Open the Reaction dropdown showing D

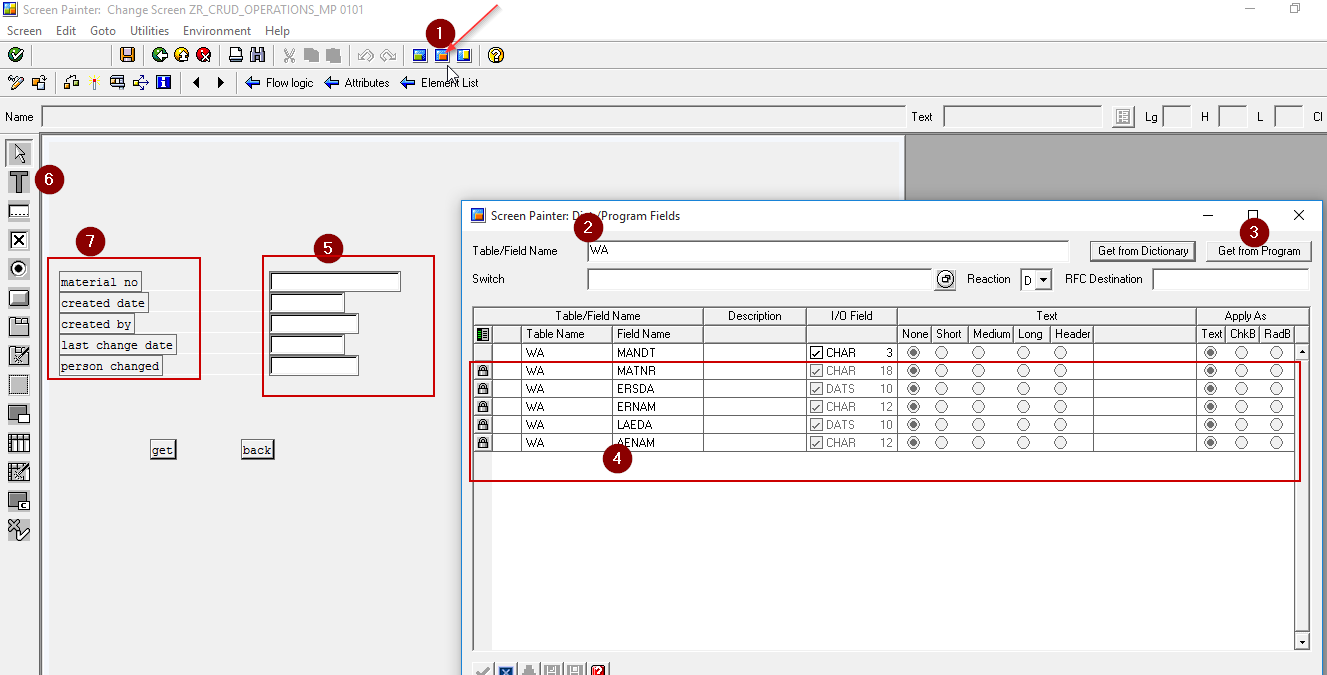pos(1043,279)
